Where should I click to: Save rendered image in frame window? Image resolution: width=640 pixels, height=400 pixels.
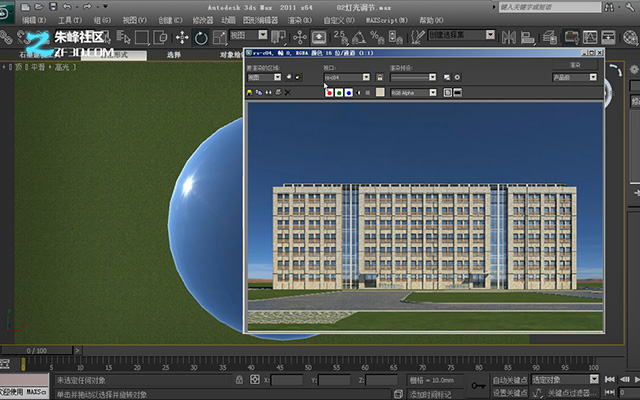pyautogui.click(x=249, y=93)
